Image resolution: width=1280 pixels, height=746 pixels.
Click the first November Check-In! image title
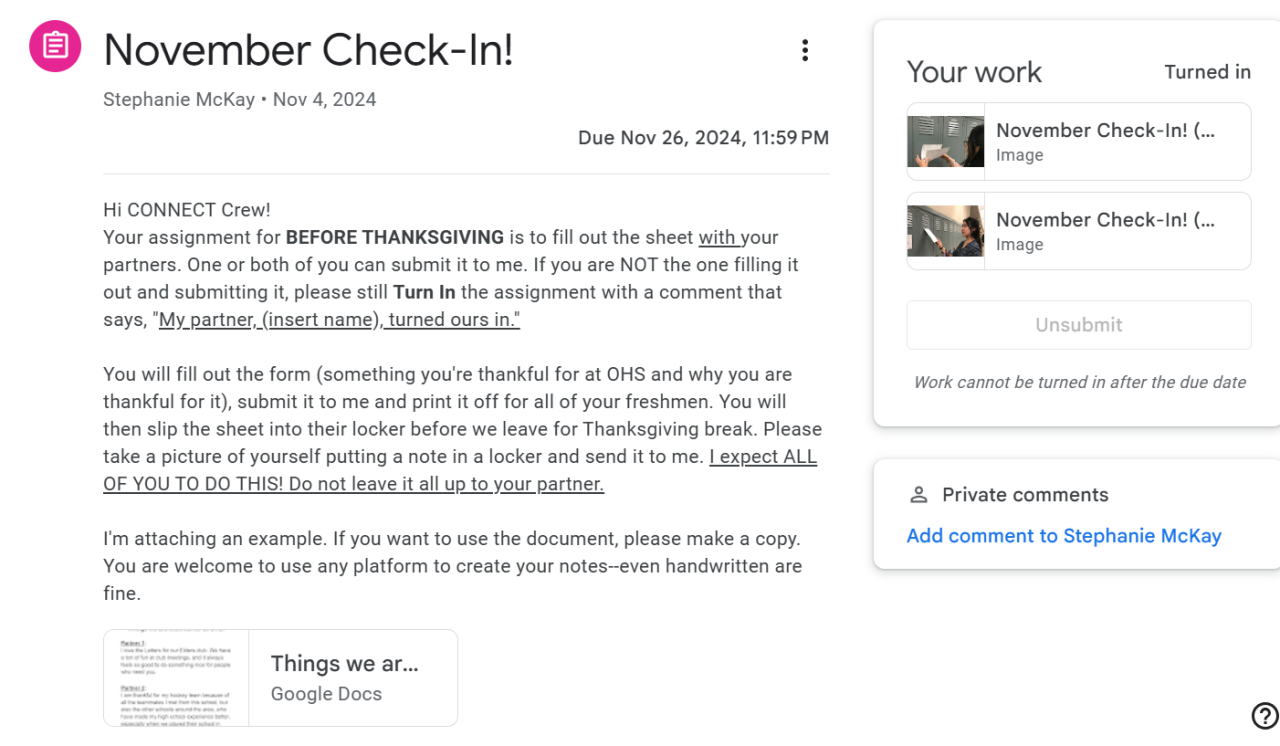(1105, 131)
